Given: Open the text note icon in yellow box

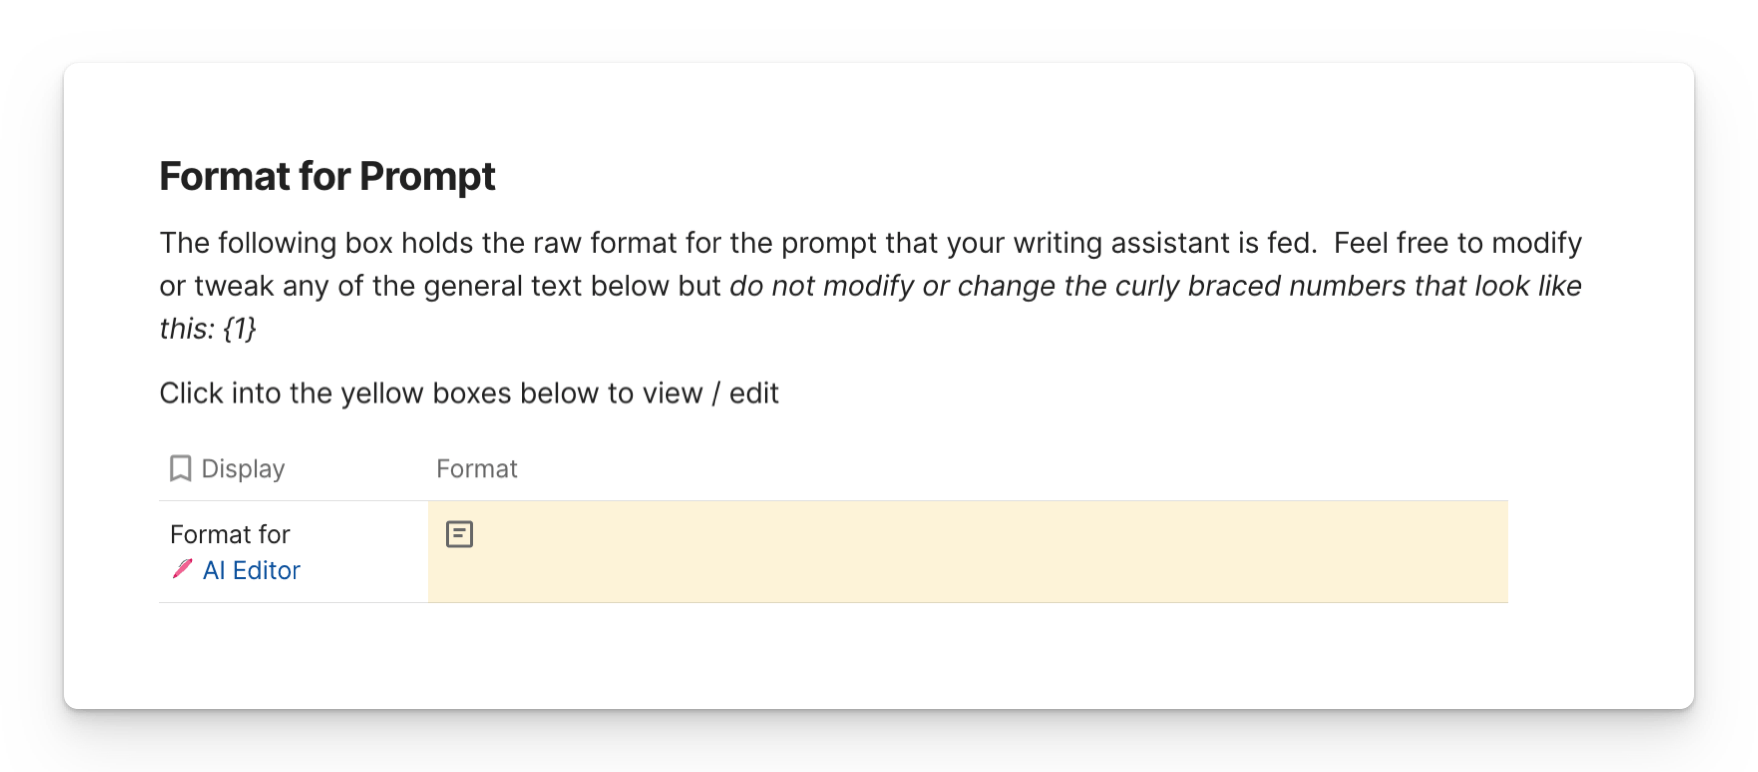Looking at the screenshot, I should tap(459, 534).
